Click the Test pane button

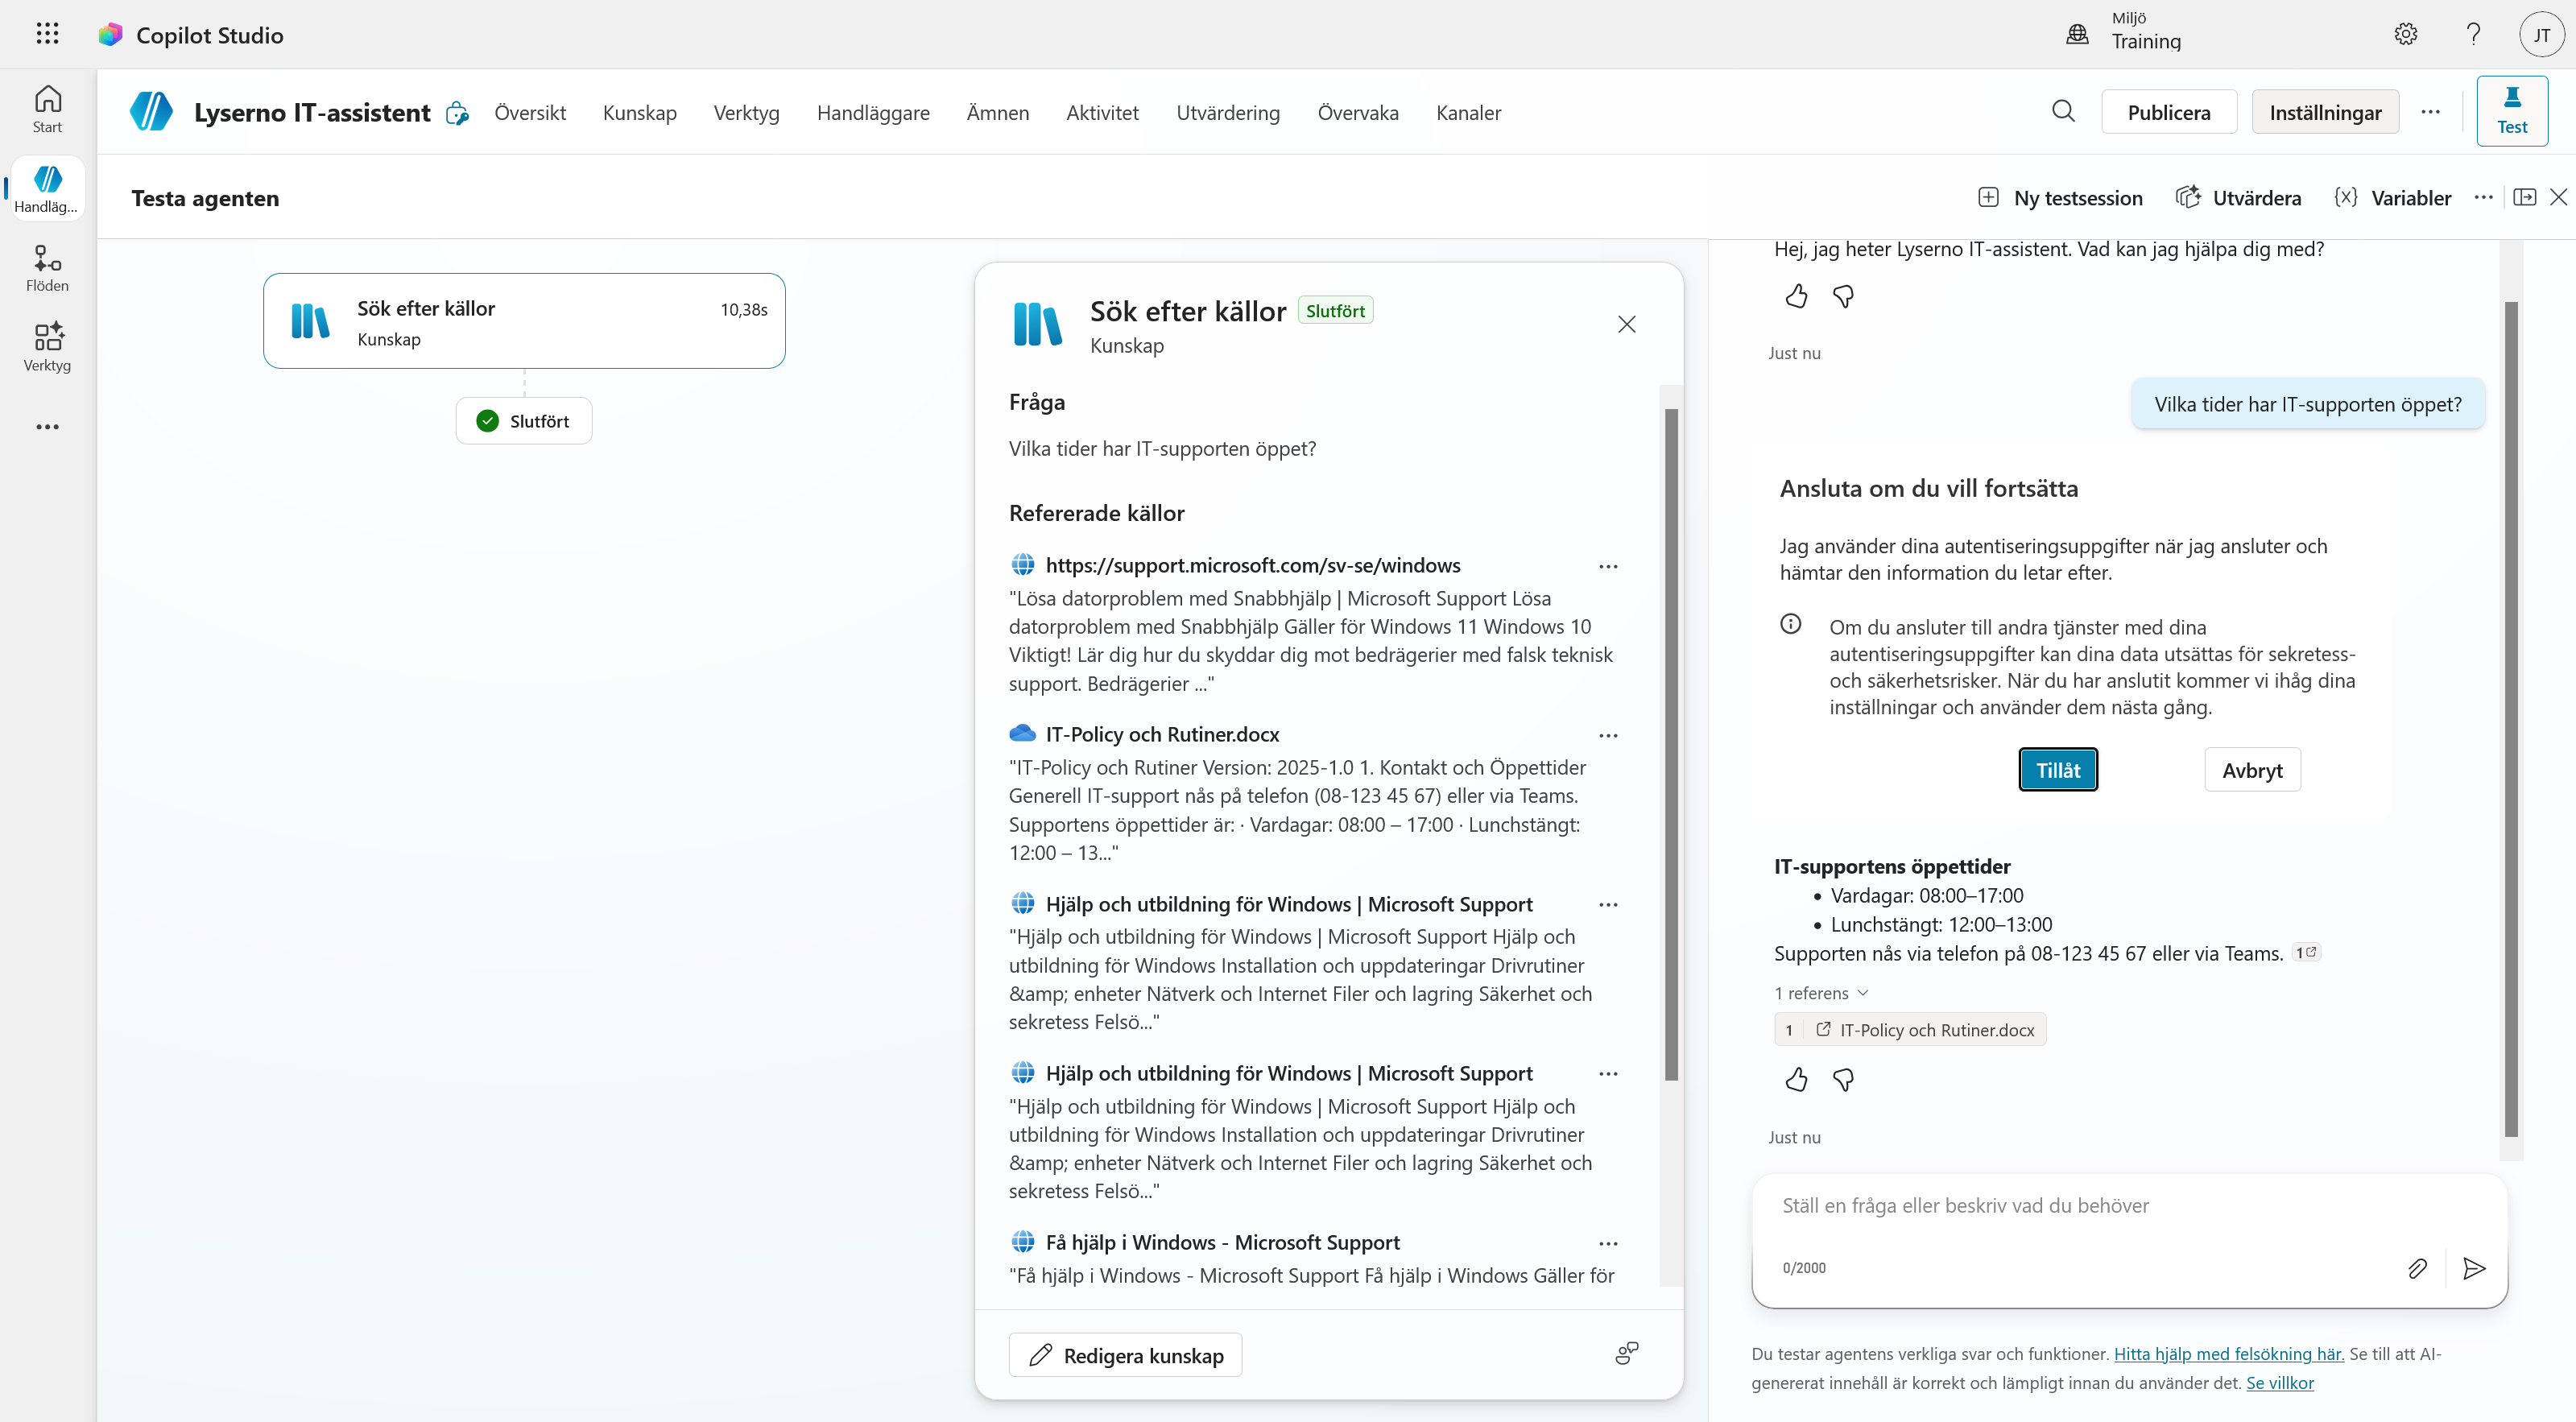[2511, 111]
